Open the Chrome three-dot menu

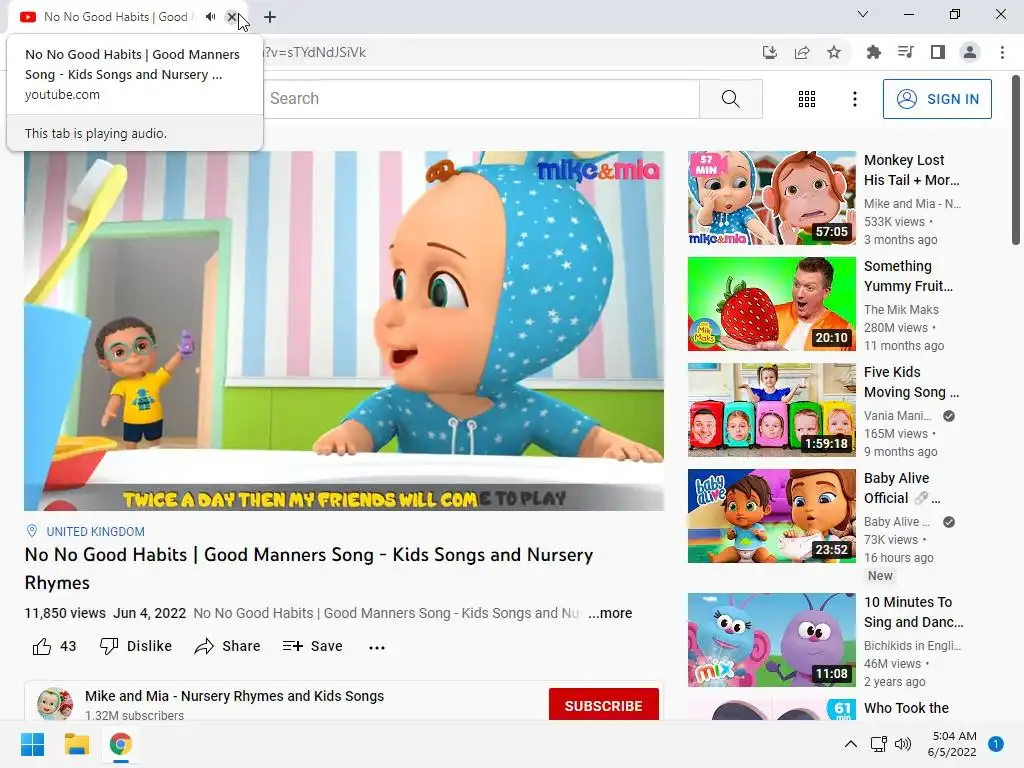(x=1002, y=52)
